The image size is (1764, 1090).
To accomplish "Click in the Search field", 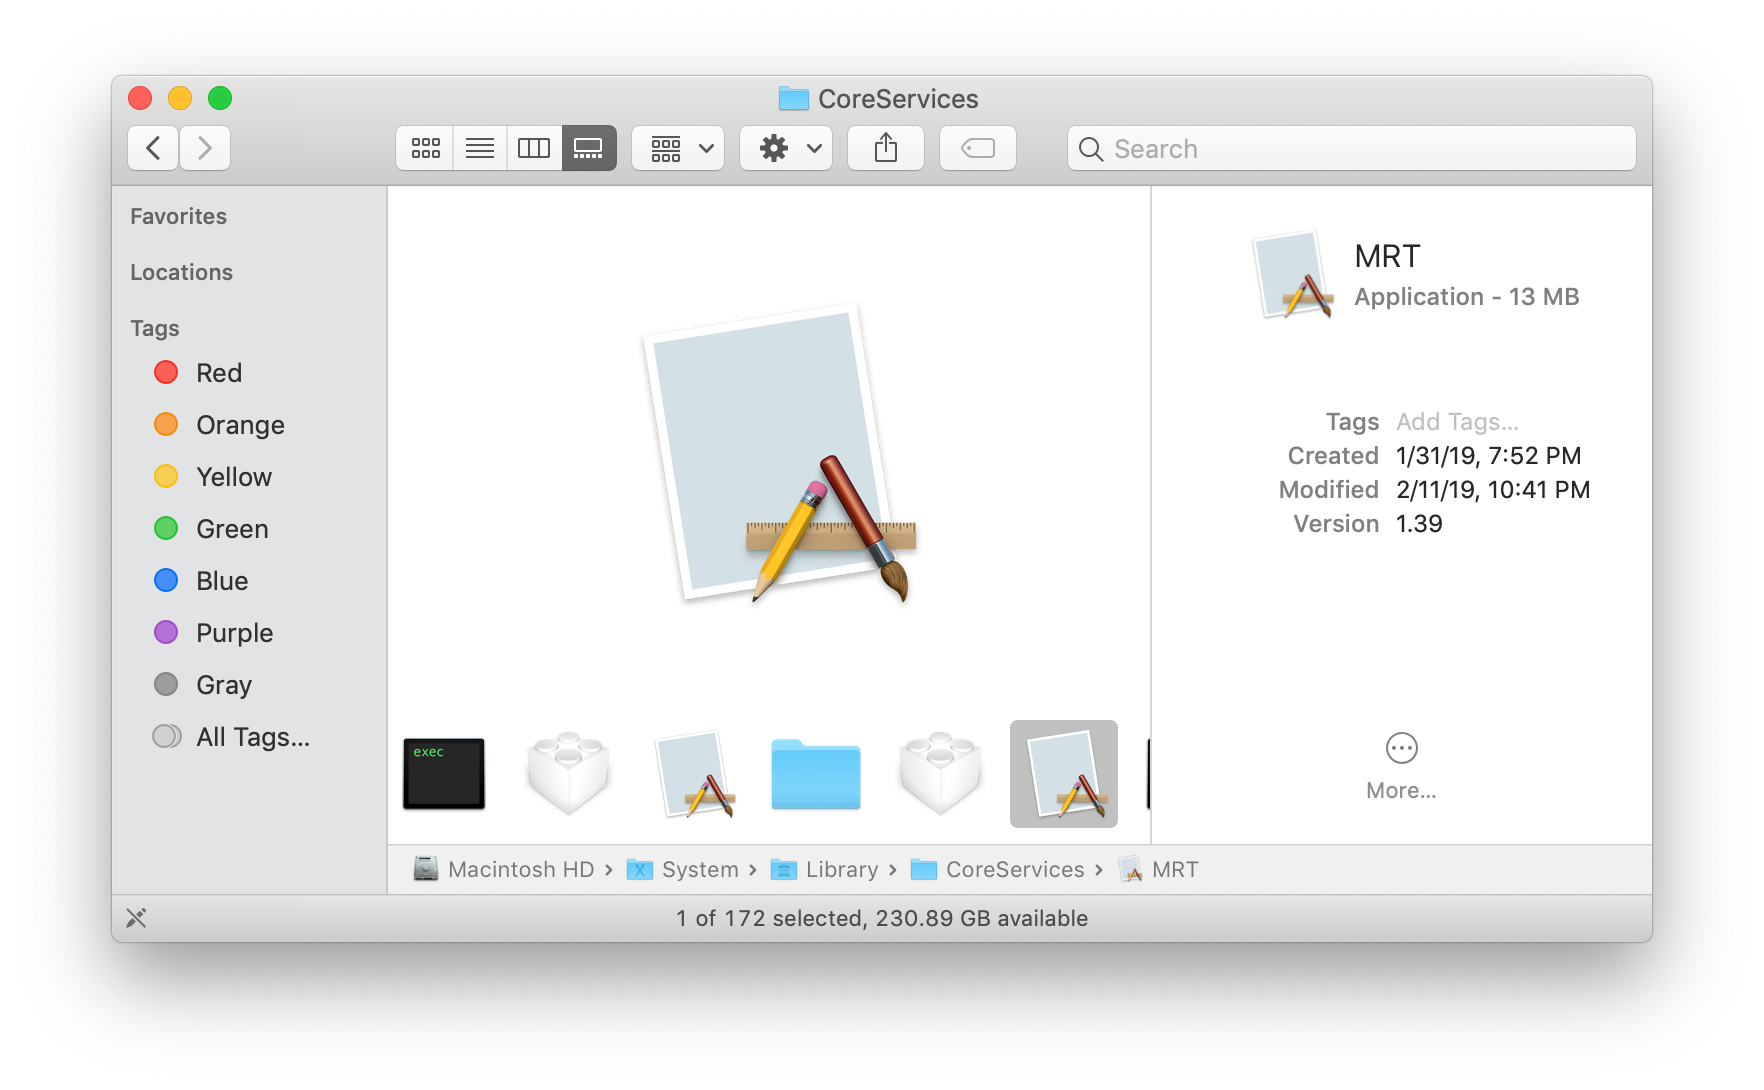I will pos(1350,149).
